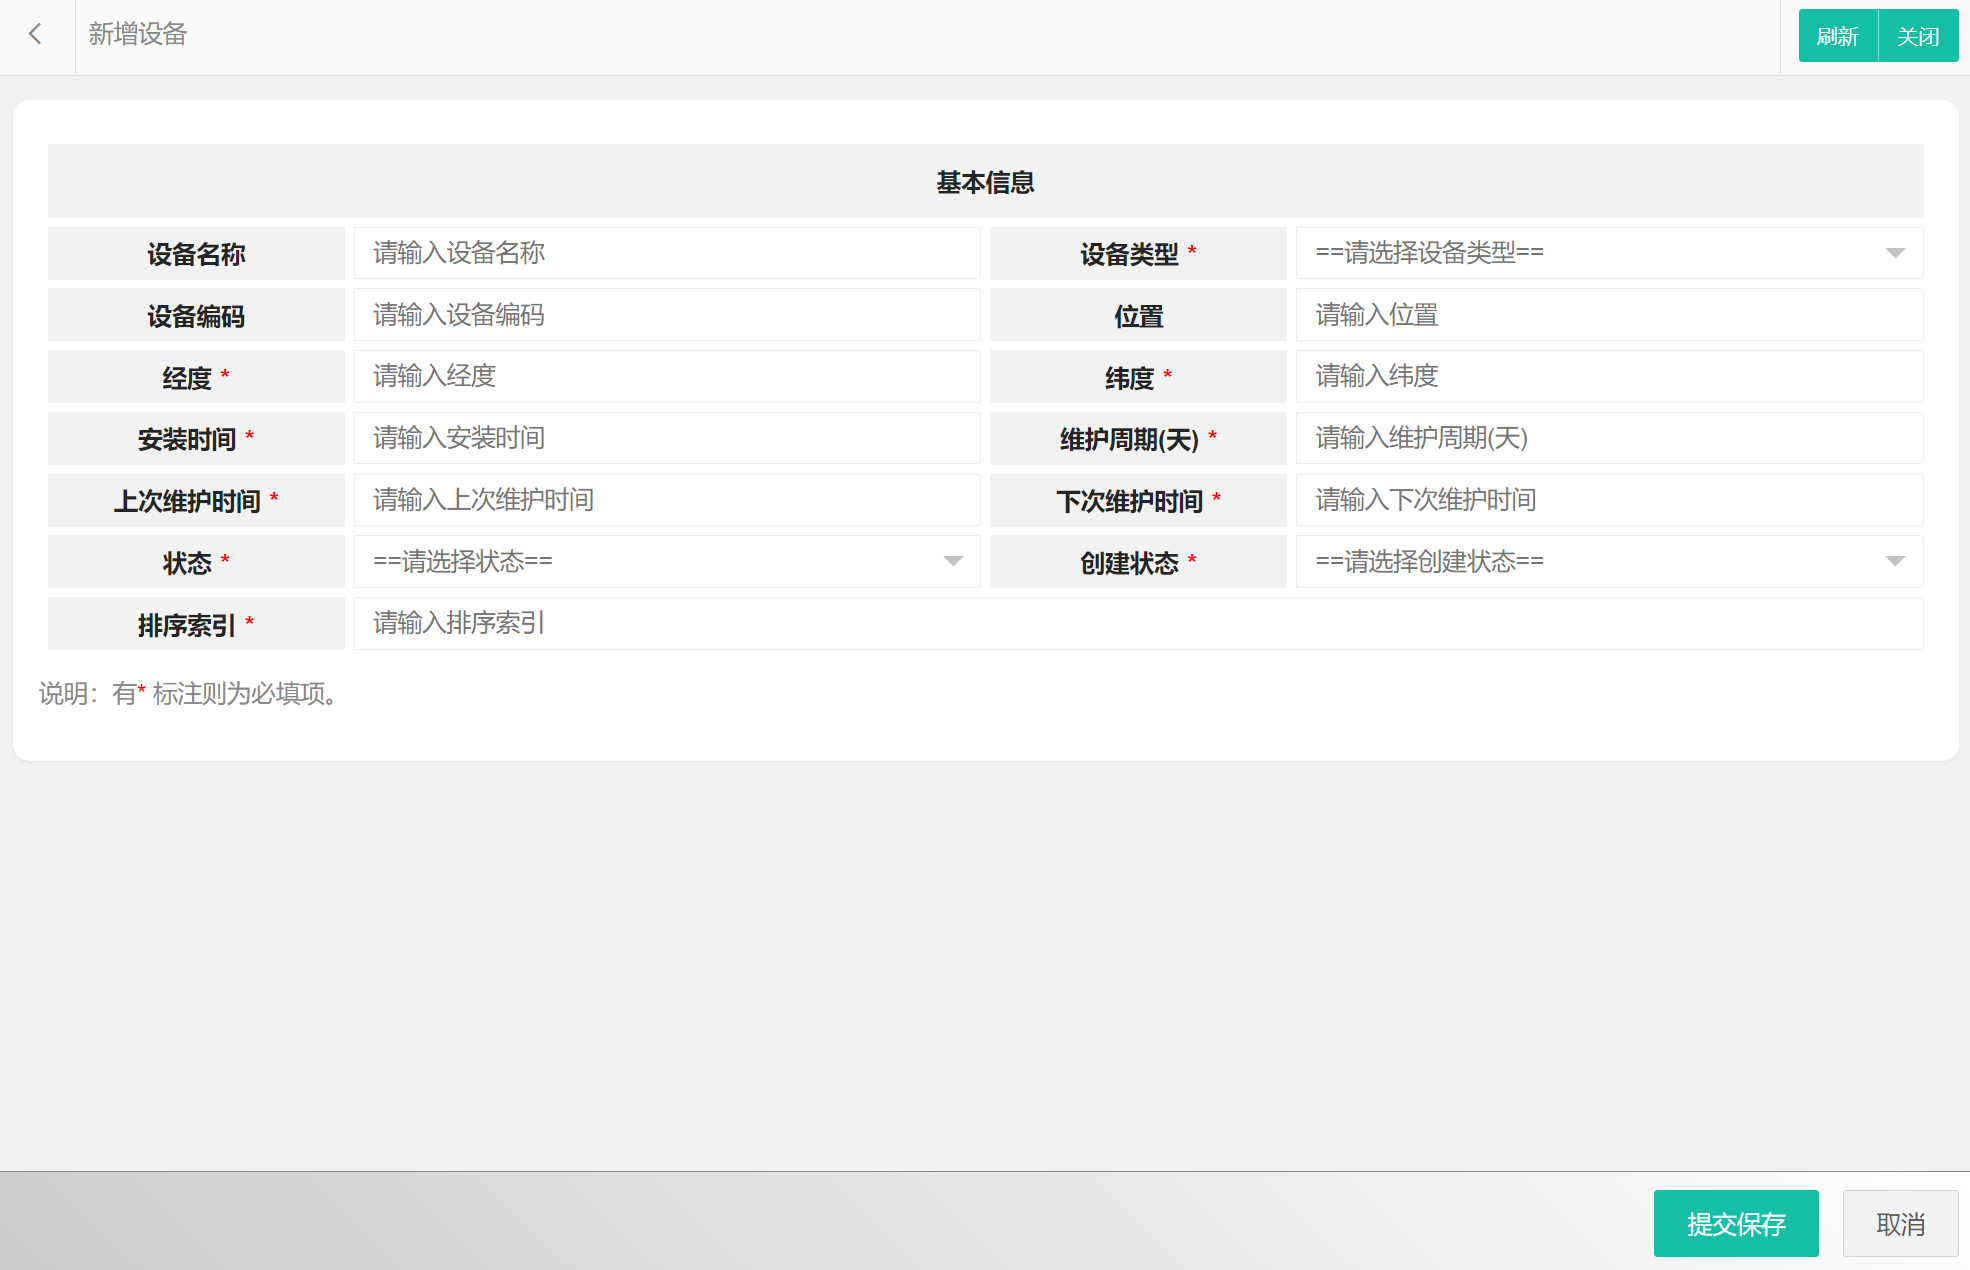Viewport: 1970px width, 1270px height.
Task: Click the 经度 longitude input
Action: [666, 377]
